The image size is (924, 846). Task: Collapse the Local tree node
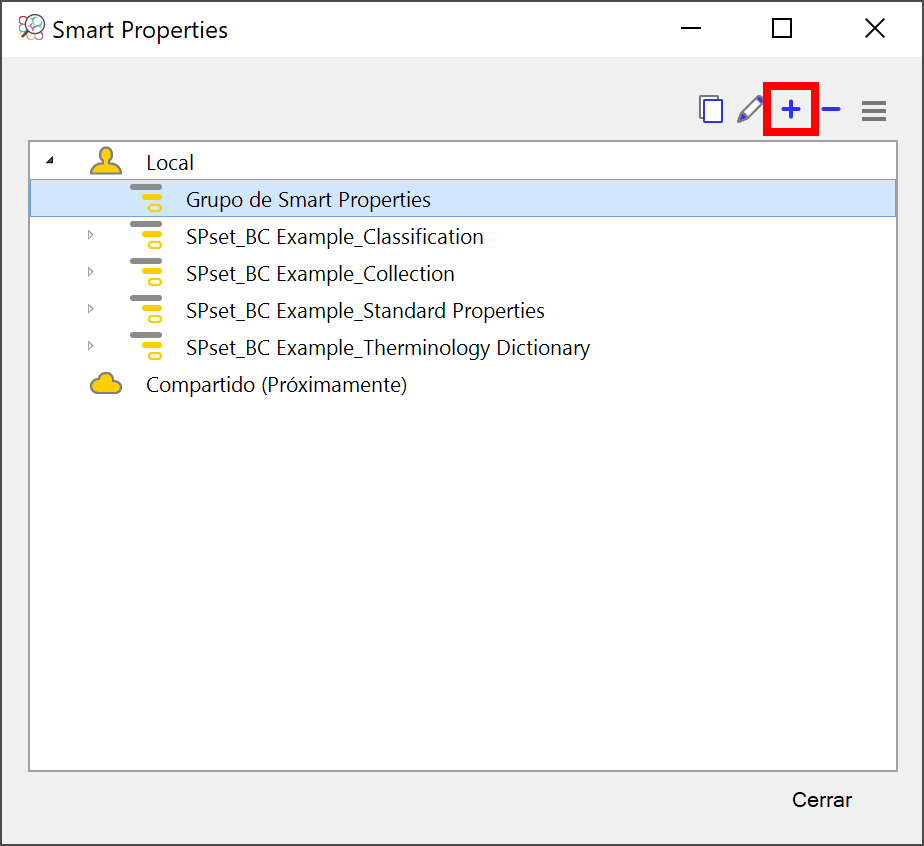click(x=50, y=160)
